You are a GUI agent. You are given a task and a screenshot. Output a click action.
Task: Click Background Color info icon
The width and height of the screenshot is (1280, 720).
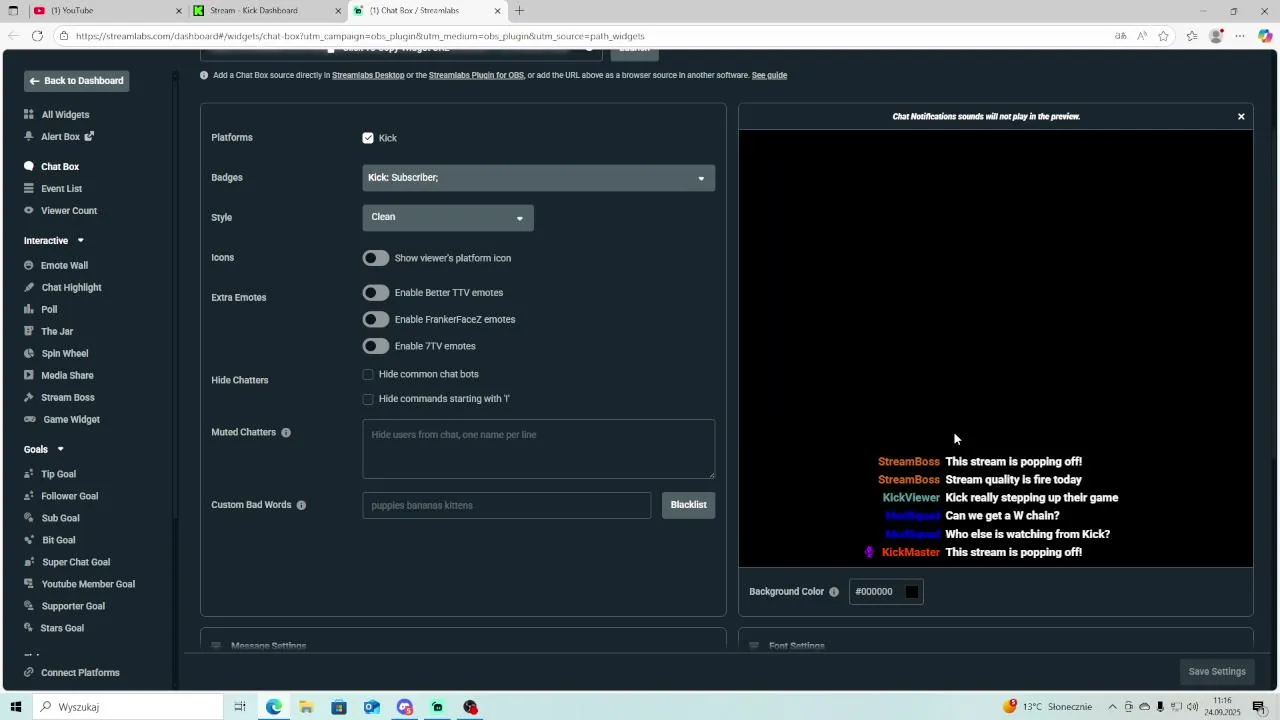pos(834,592)
